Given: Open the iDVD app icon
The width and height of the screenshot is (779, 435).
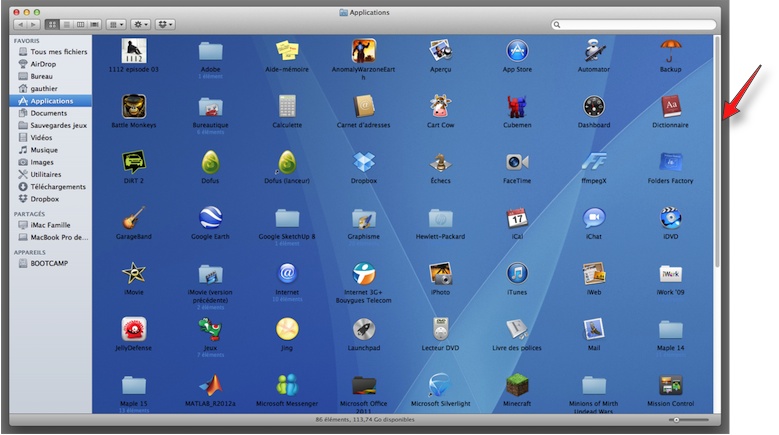Looking at the screenshot, I should click(x=671, y=218).
